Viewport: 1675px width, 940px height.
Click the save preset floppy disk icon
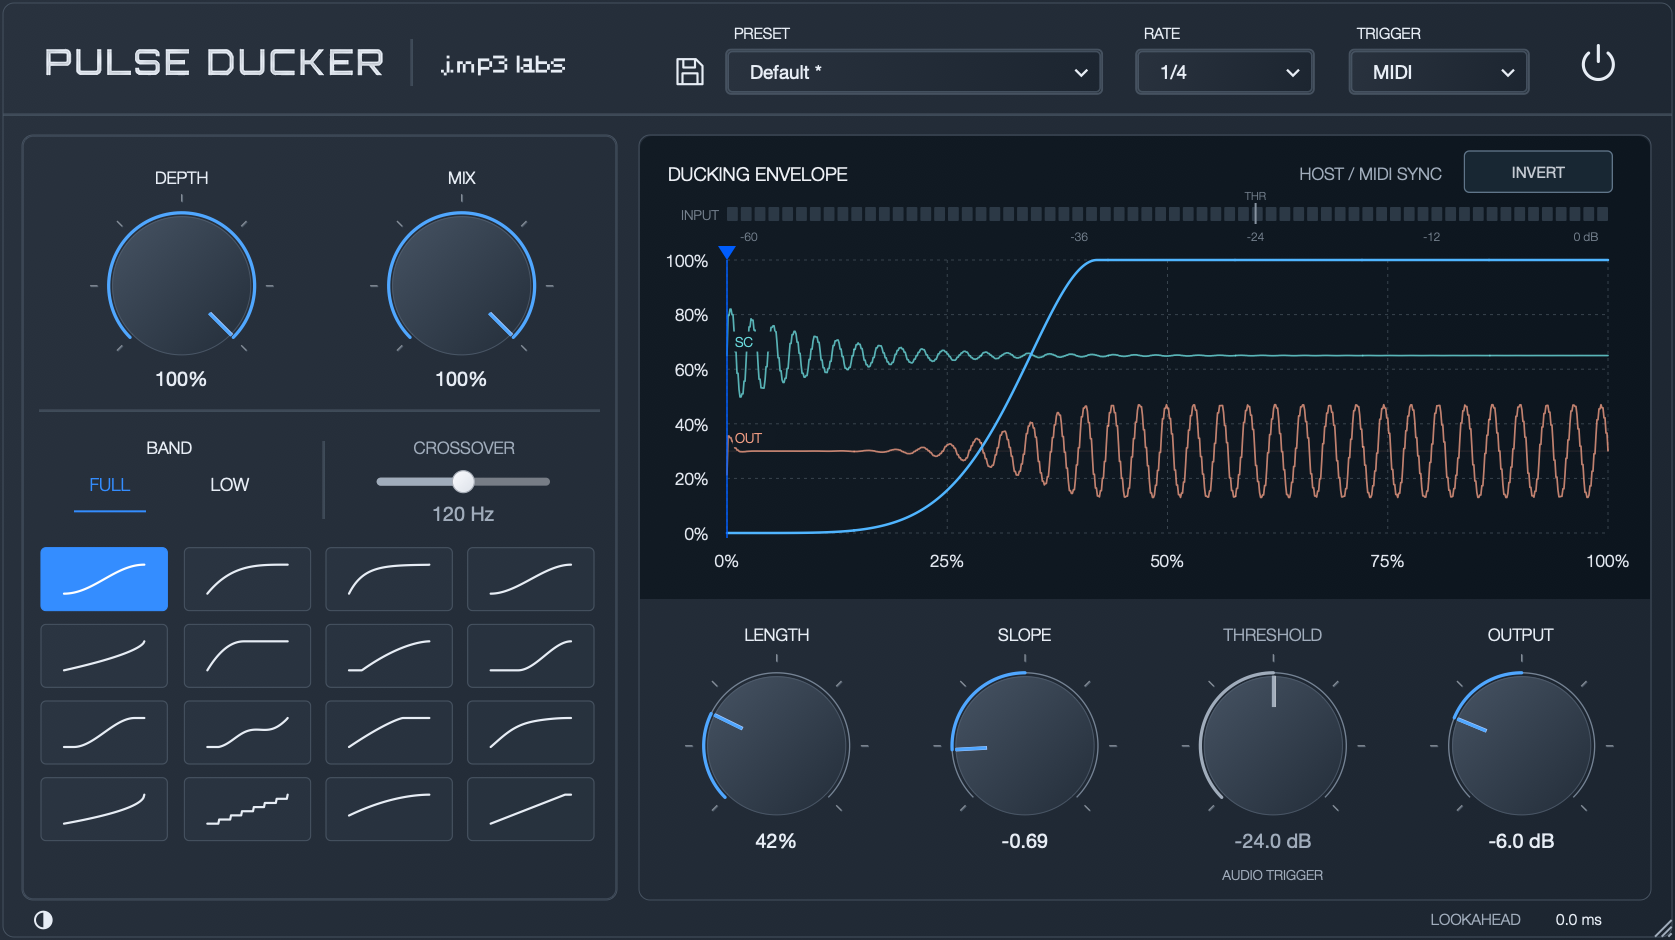[690, 72]
